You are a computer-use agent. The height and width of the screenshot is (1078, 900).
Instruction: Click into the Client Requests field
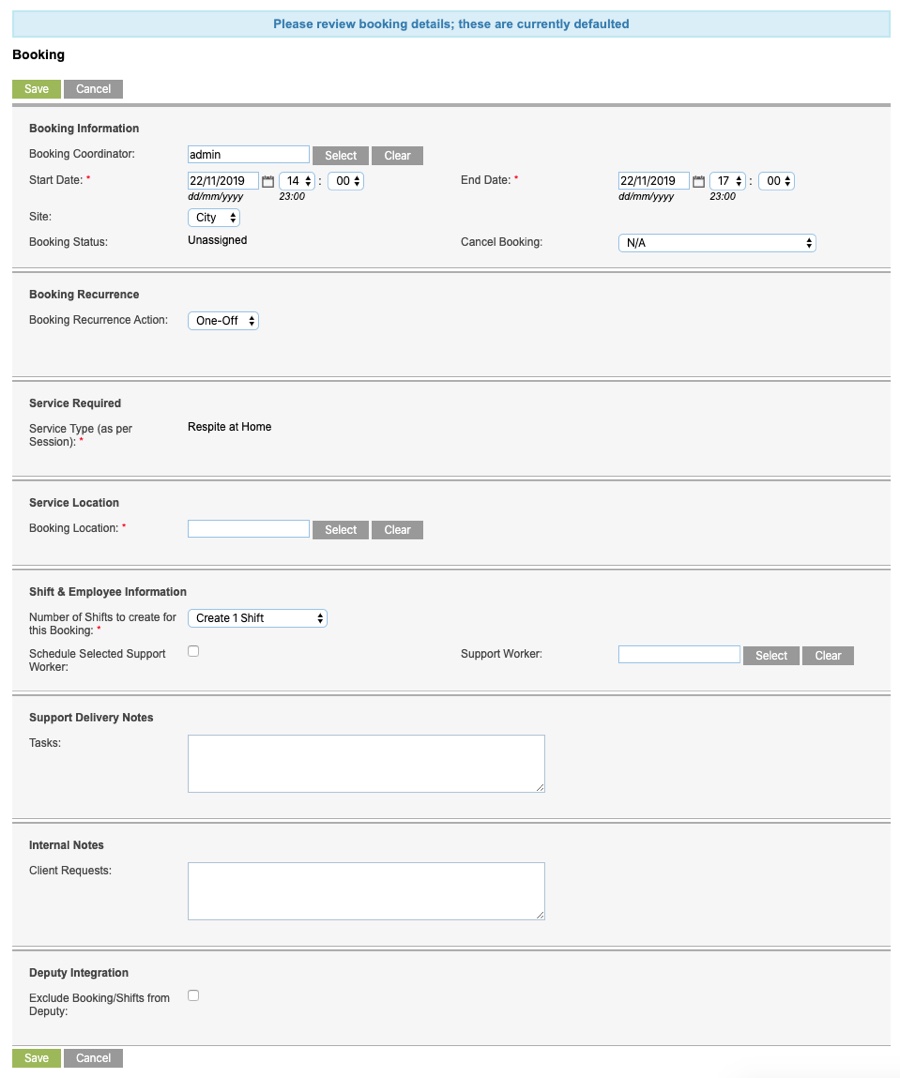click(365, 890)
